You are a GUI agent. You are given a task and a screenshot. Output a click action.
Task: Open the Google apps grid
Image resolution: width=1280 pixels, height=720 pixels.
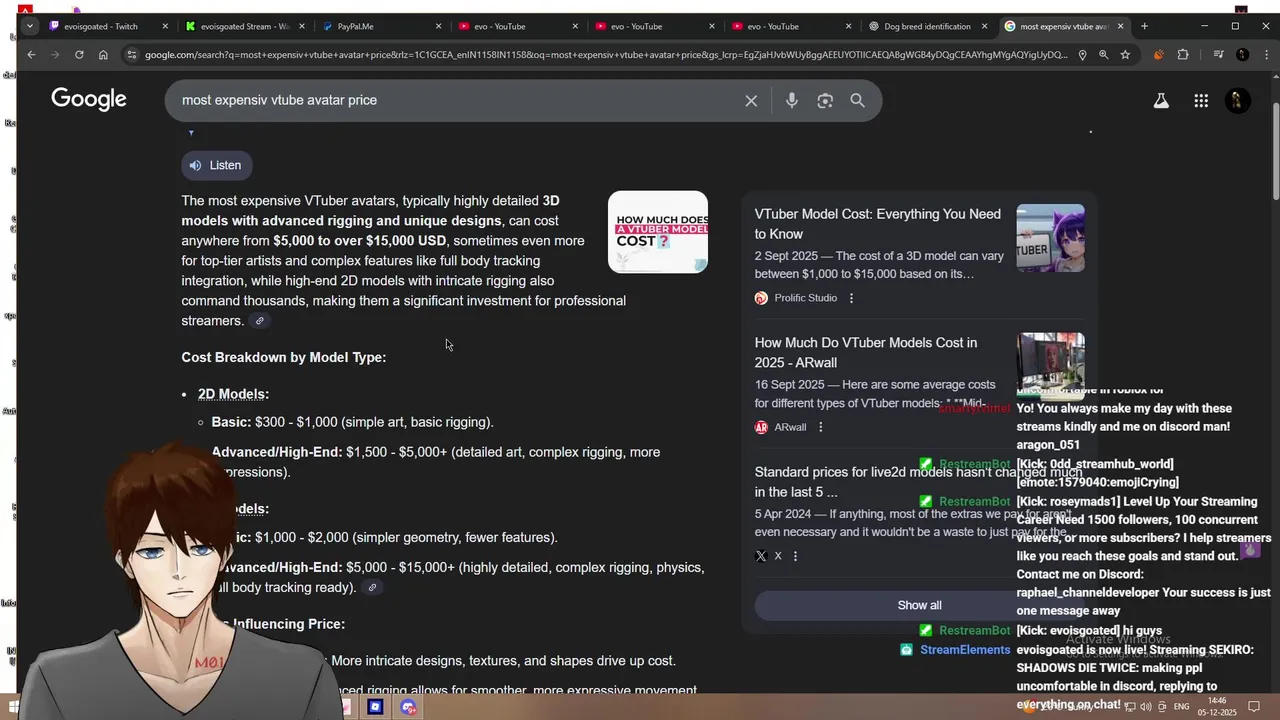pyautogui.click(x=1201, y=100)
